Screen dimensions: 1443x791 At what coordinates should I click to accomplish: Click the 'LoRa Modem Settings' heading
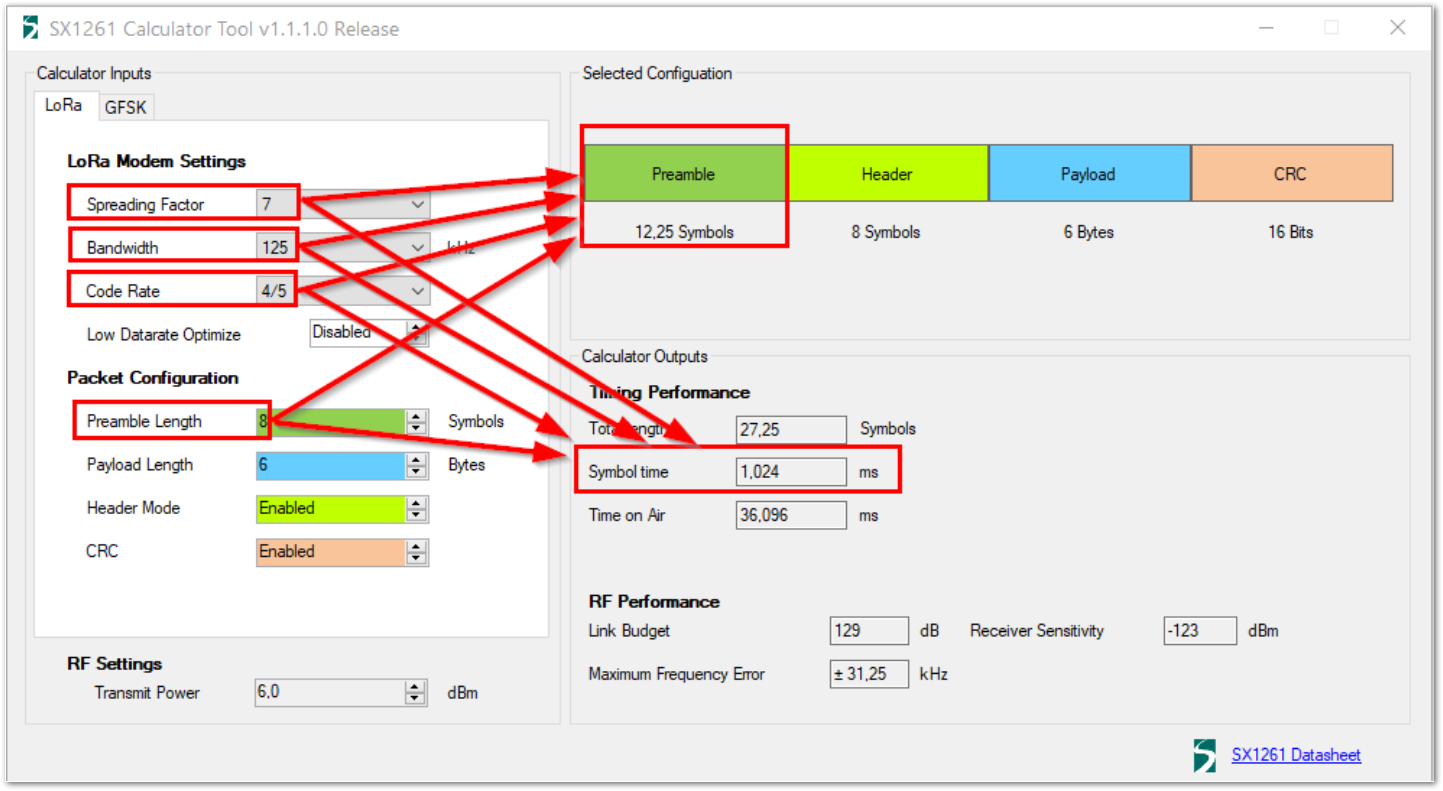[157, 161]
